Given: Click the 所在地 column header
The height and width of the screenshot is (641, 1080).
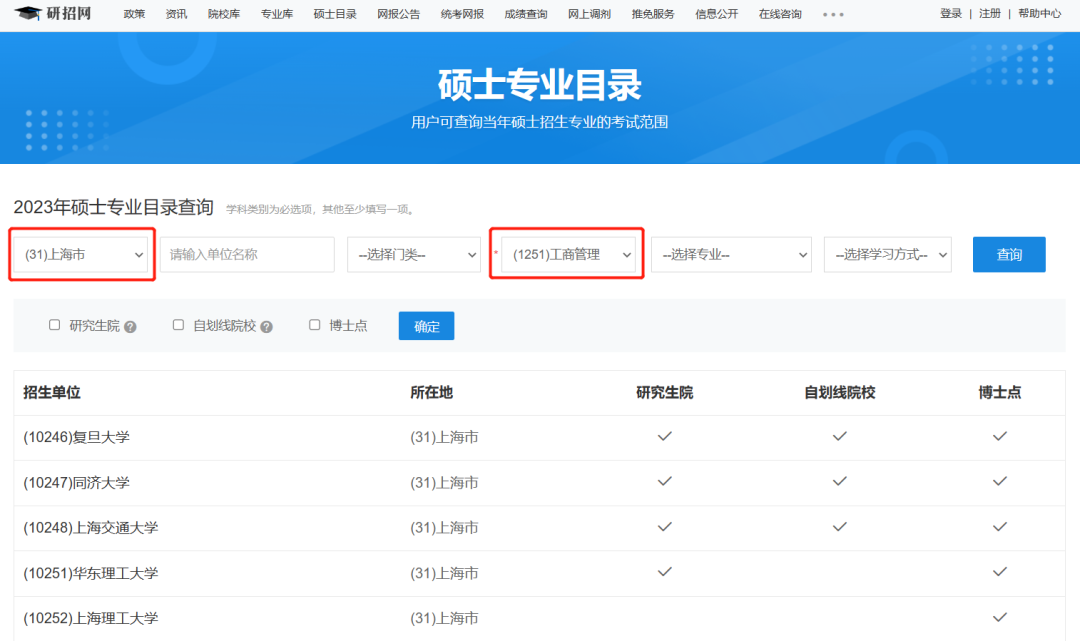Looking at the screenshot, I should (431, 392).
